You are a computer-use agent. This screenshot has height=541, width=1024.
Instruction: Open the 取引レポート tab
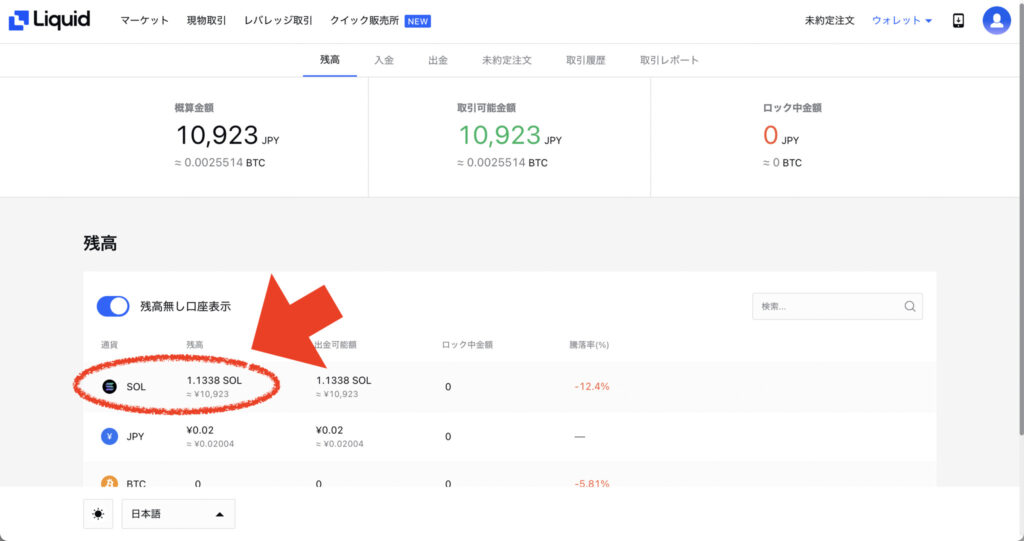[669, 60]
